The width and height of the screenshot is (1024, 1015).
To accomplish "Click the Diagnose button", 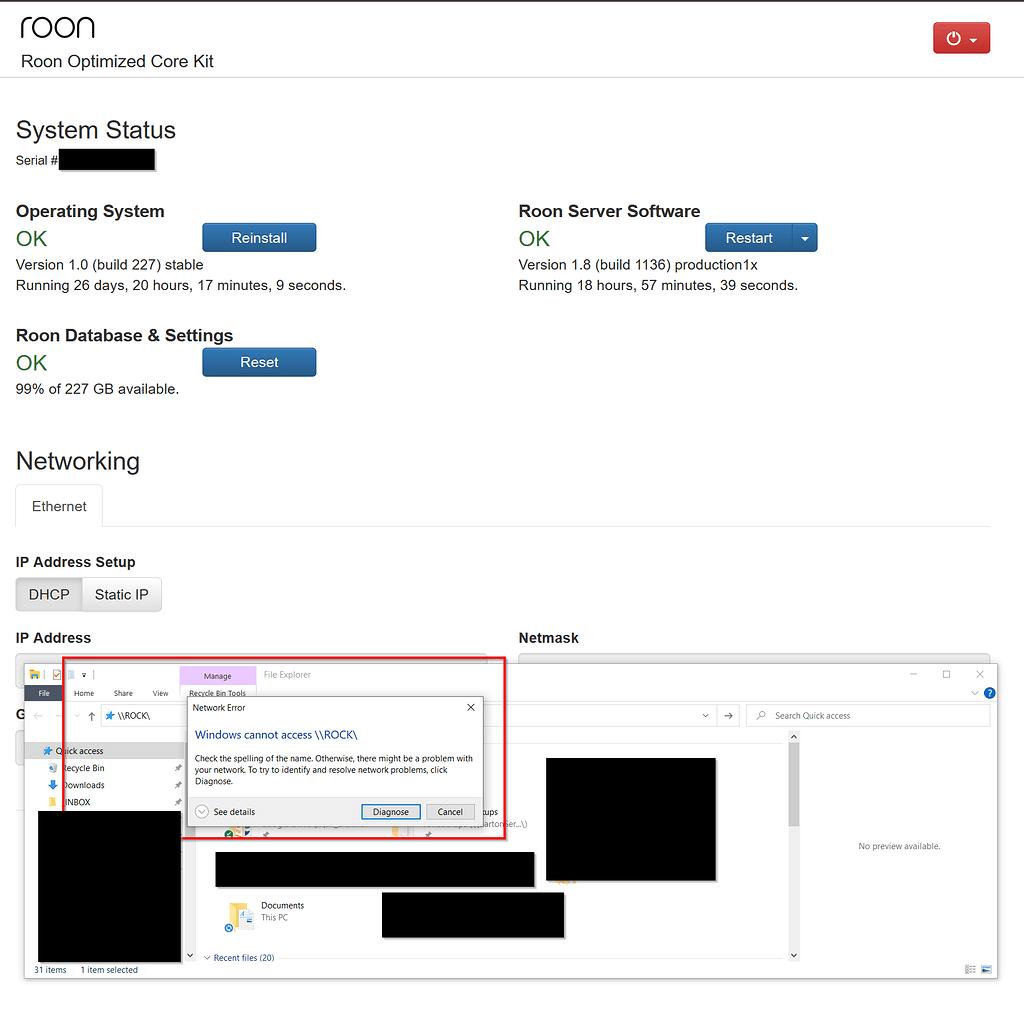I will 391,812.
